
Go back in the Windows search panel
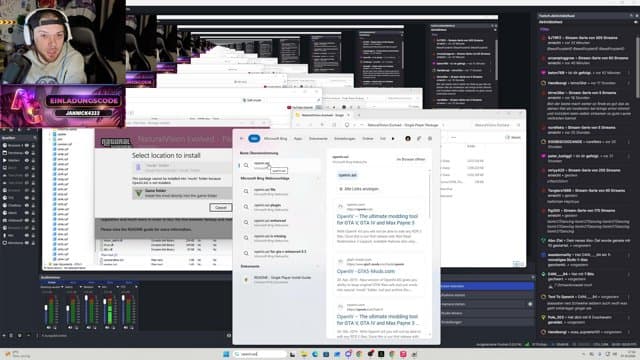[241, 138]
